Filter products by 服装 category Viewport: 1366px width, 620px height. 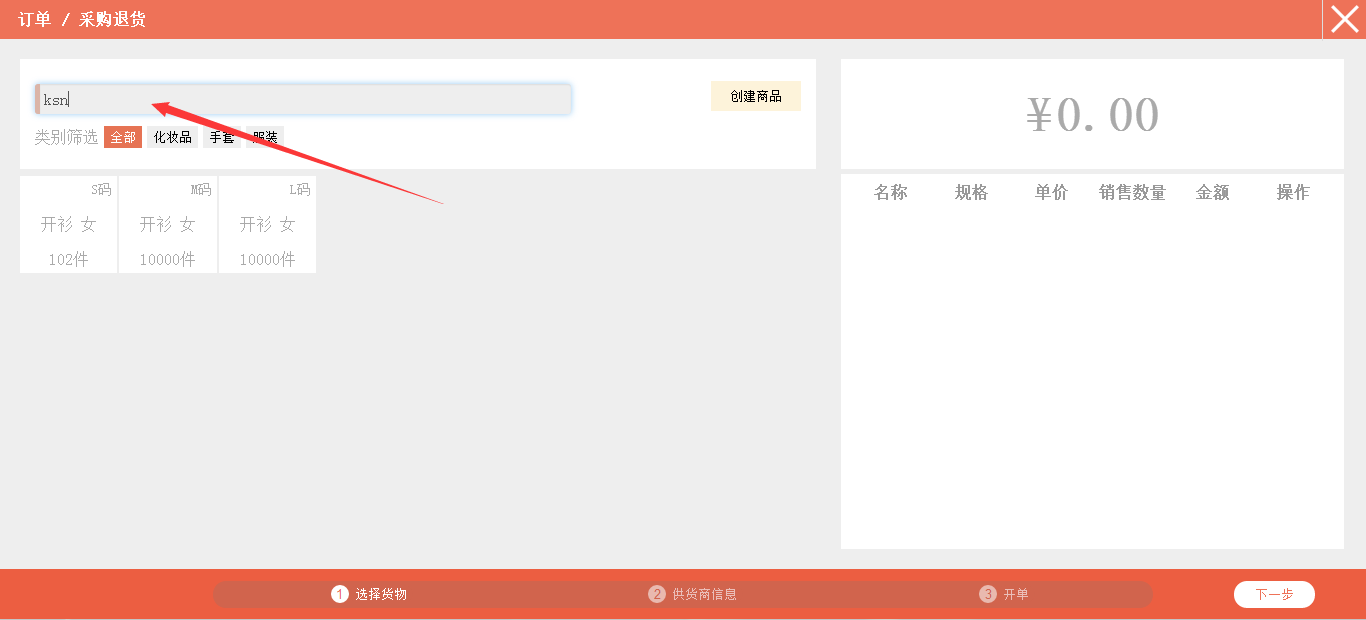click(x=265, y=138)
